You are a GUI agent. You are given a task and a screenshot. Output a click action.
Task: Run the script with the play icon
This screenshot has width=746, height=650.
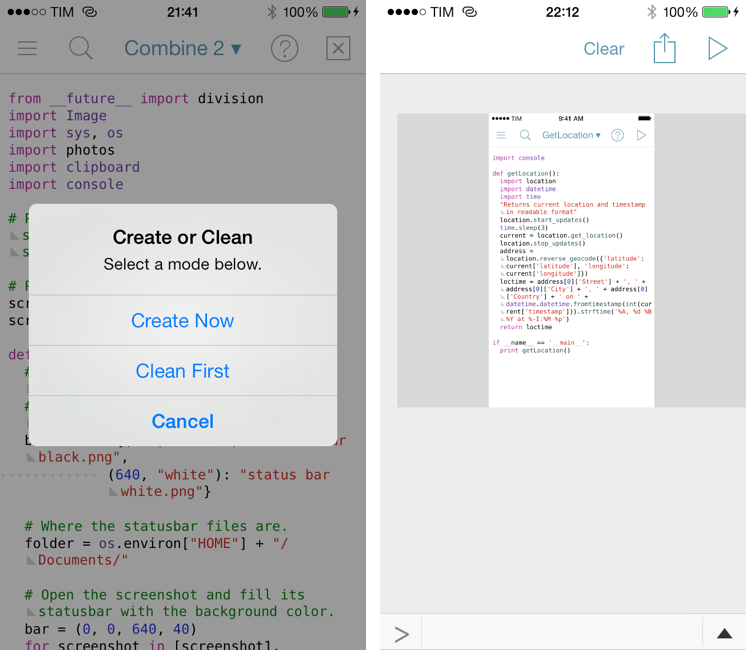pyautogui.click(x=717, y=48)
